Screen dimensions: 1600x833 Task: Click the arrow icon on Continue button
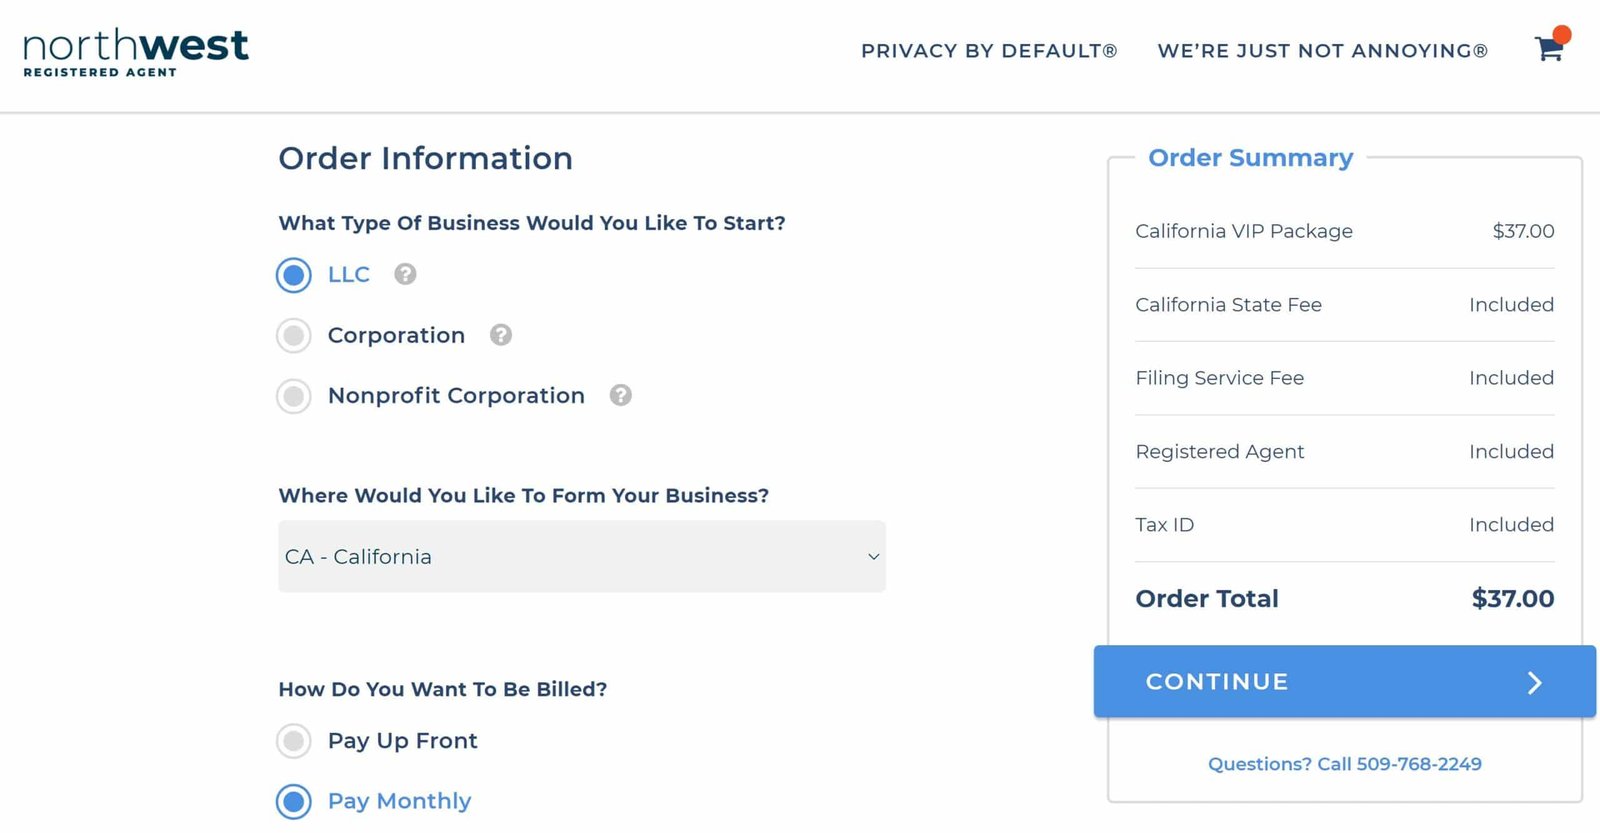coord(1535,682)
